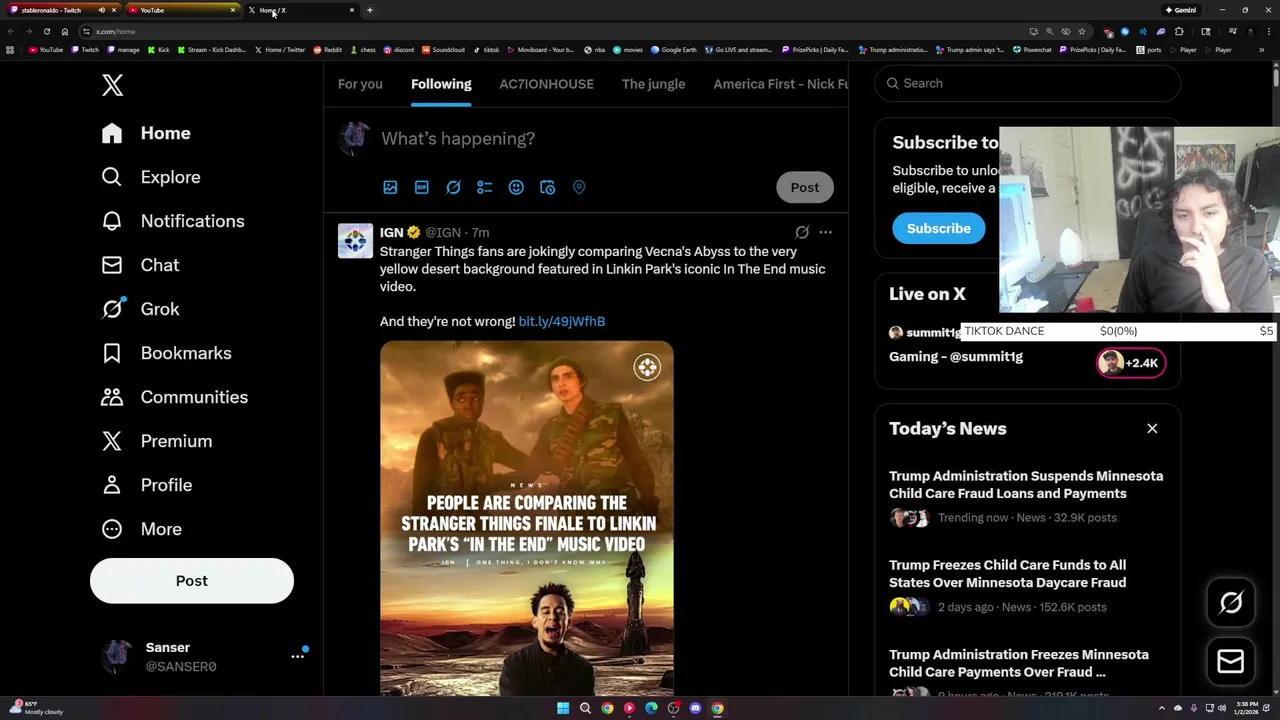Click the browser Home button
1280x720 pixels.
(65, 31)
